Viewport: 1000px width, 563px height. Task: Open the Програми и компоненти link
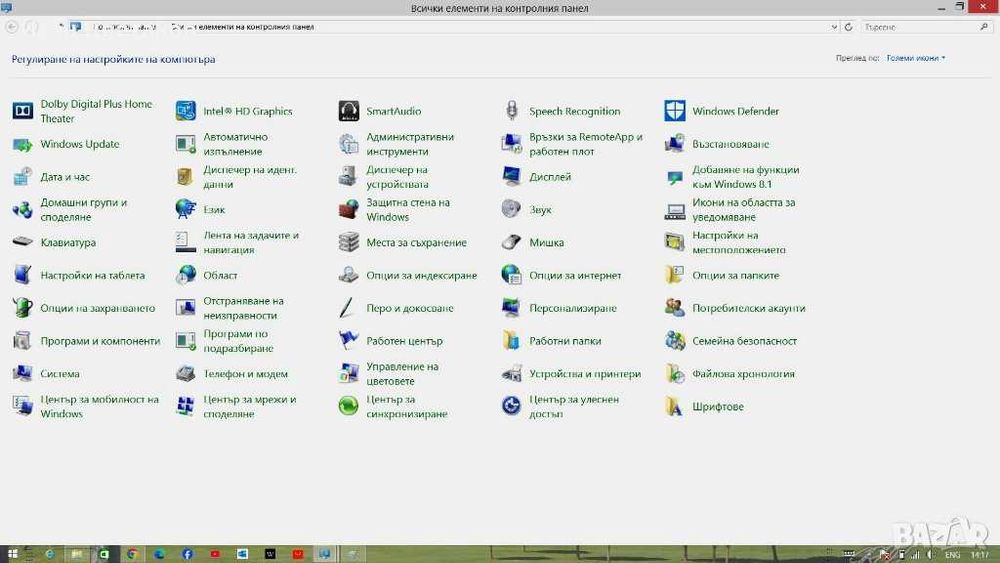tap(100, 340)
